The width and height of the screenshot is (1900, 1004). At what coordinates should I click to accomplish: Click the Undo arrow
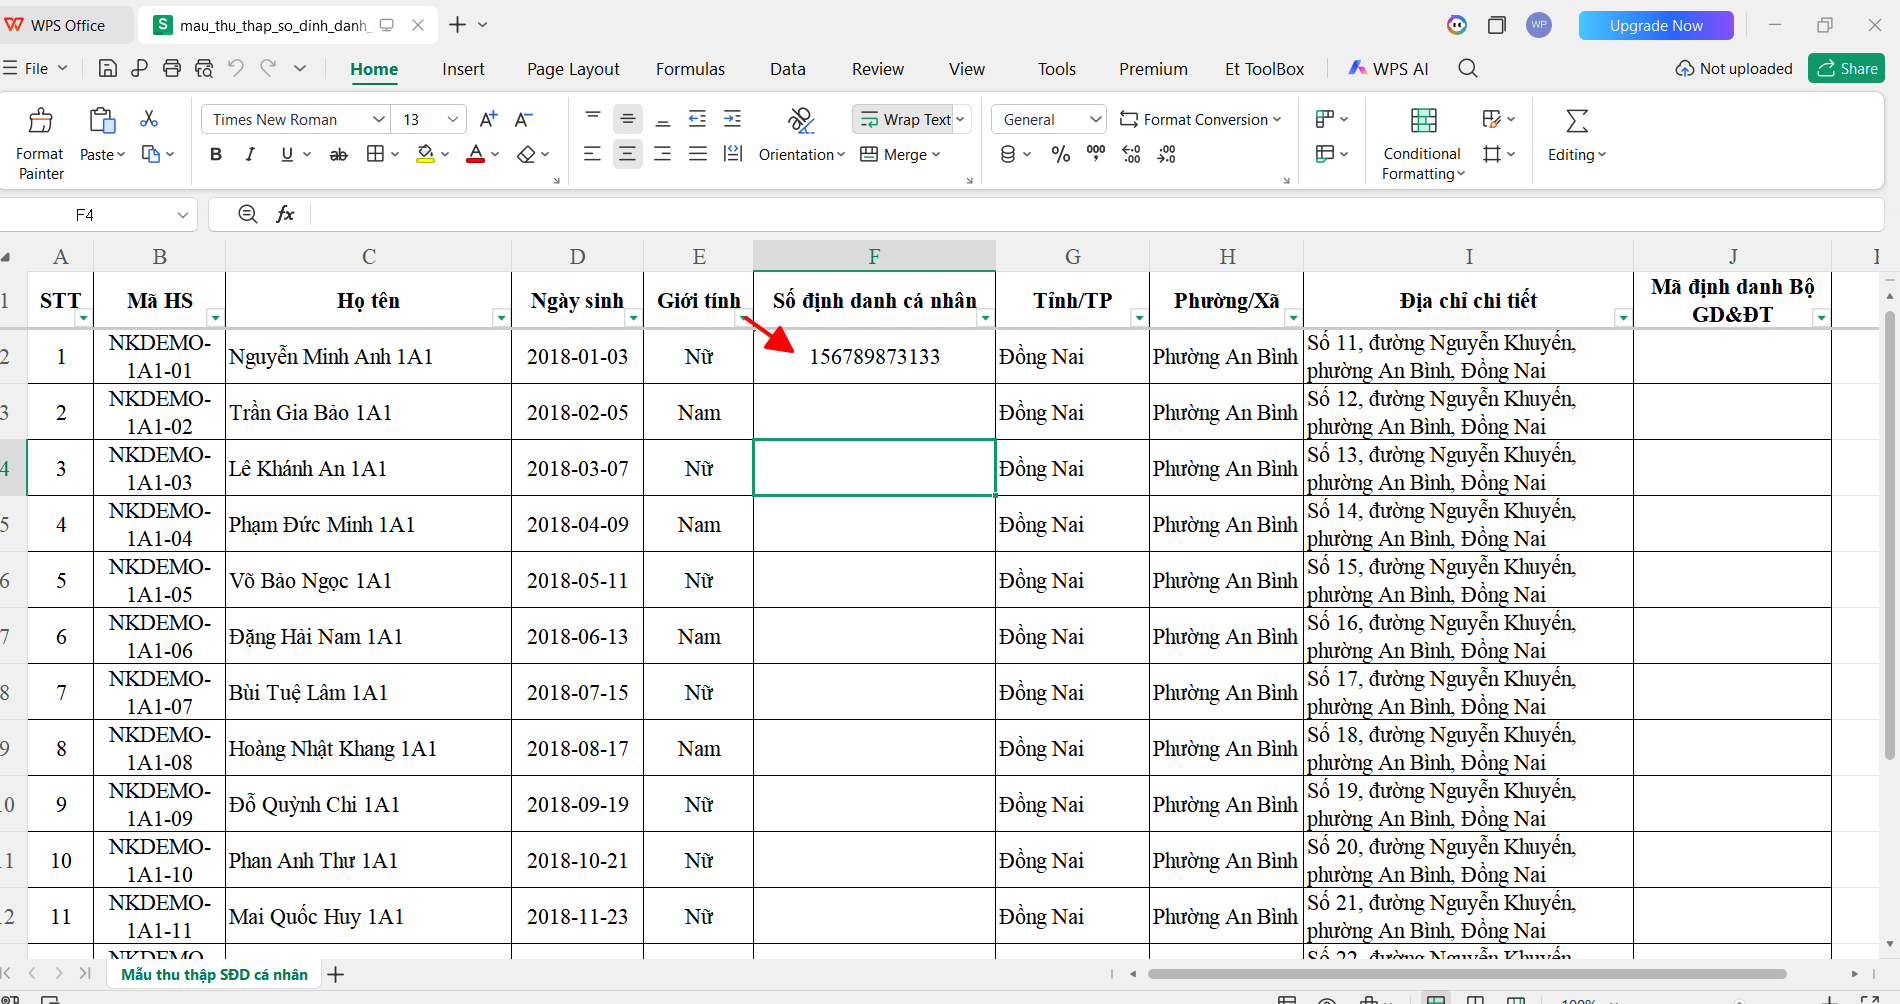(x=236, y=68)
